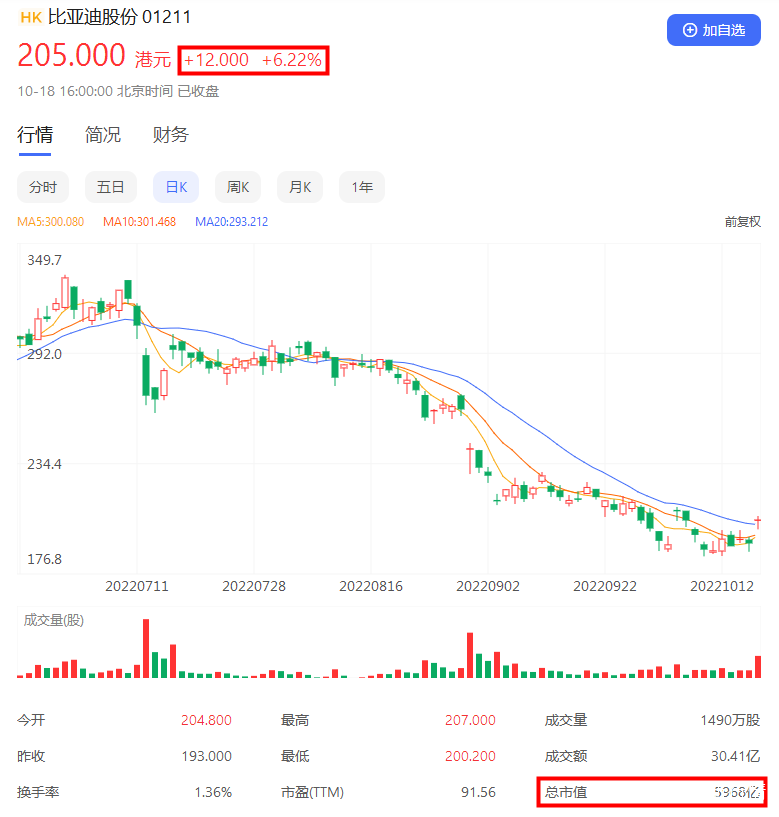Click the percent change +6.22%

click(x=292, y=60)
